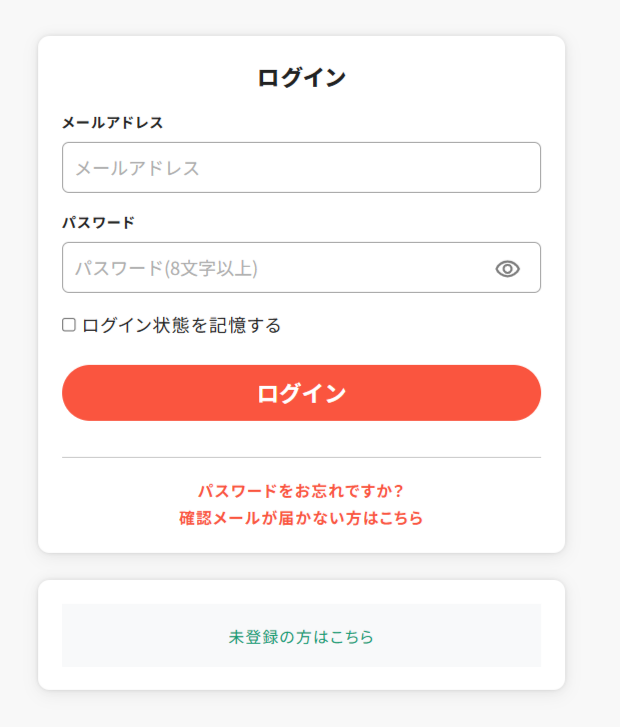Select the resend confirmation email link
Screen dimensions: 620x727
click(x=301, y=518)
